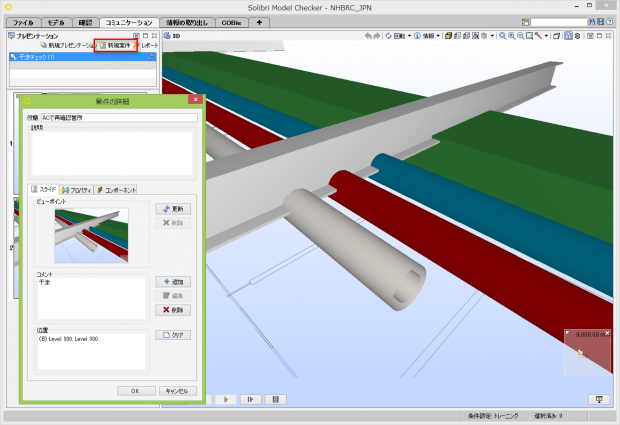Screen dimensions: 620x425
Task: Click the window-stack icon in 3D toolbar
Action: tap(556, 36)
